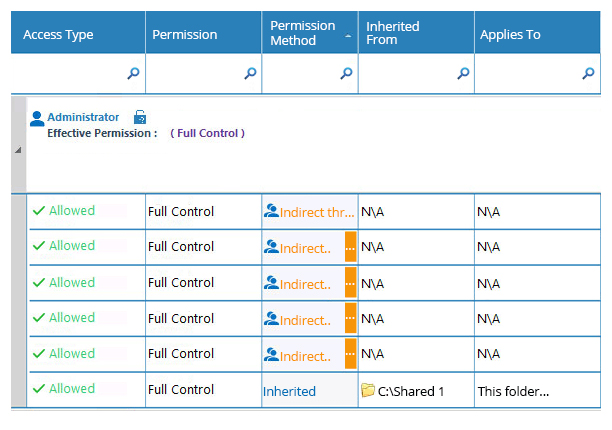The image size is (612, 430).
Task: Click search icon in Permission Method filter
Action: 346,73
